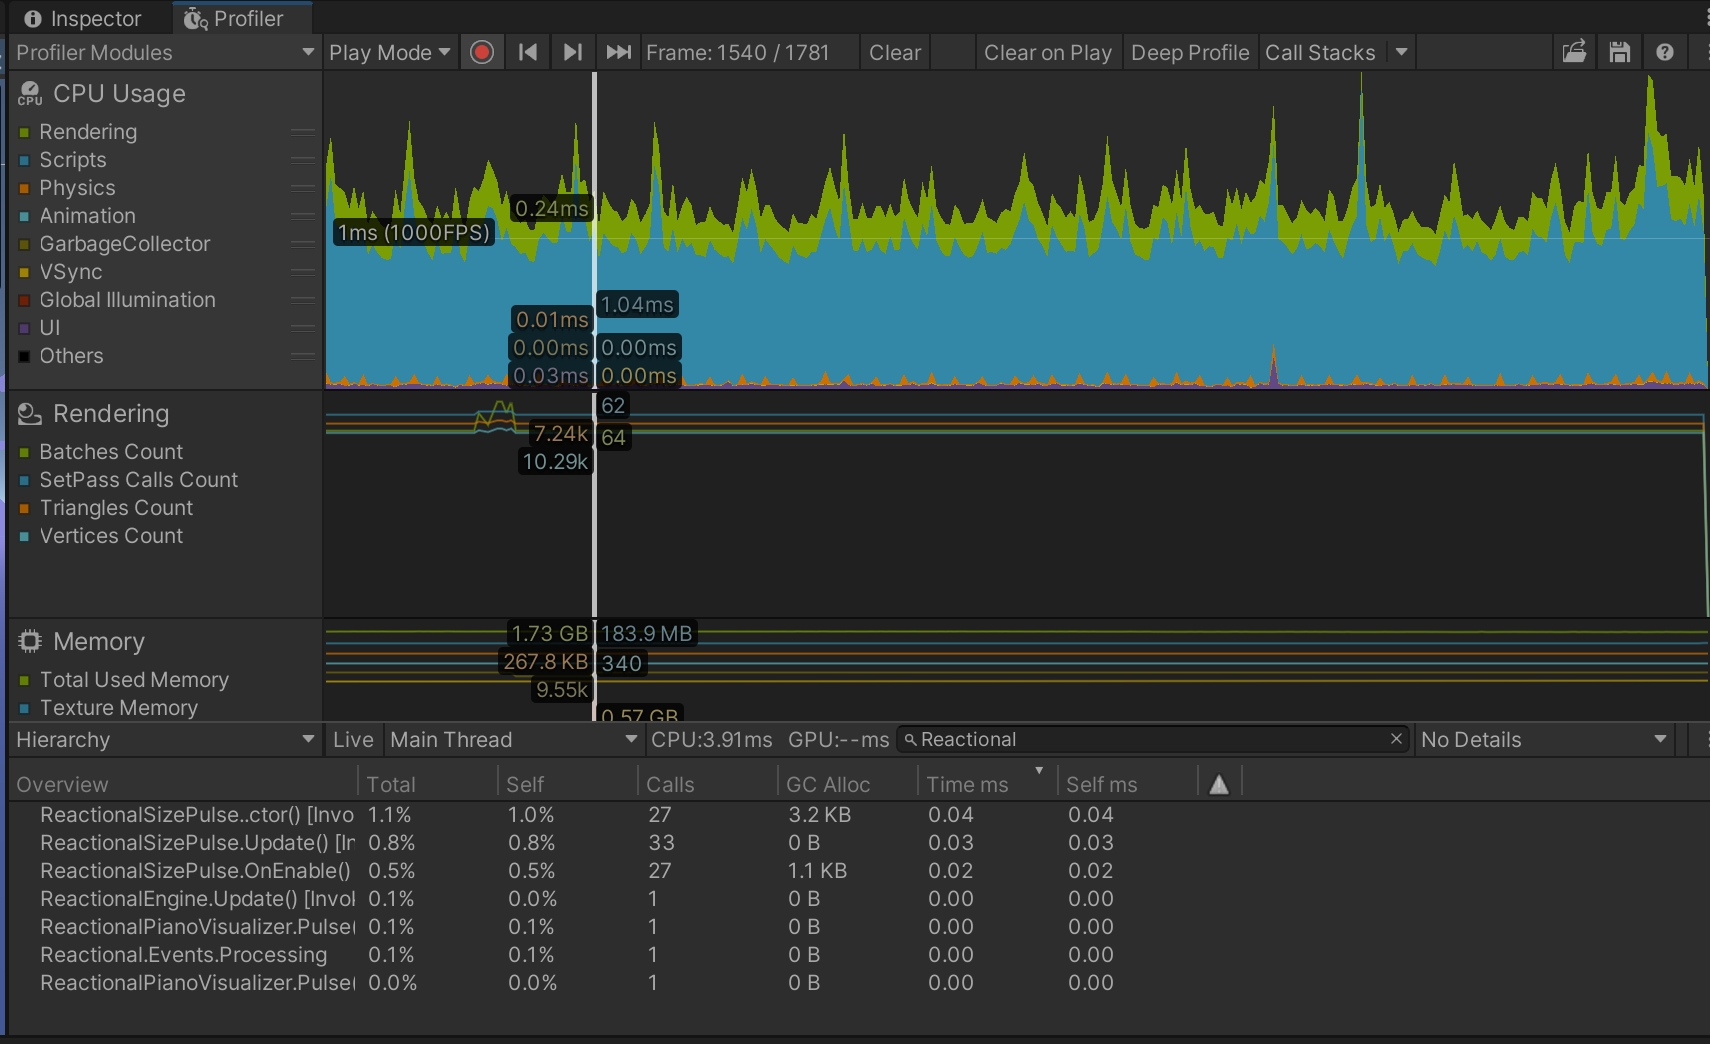Click the Memory module chip icon

coord(30,641)
